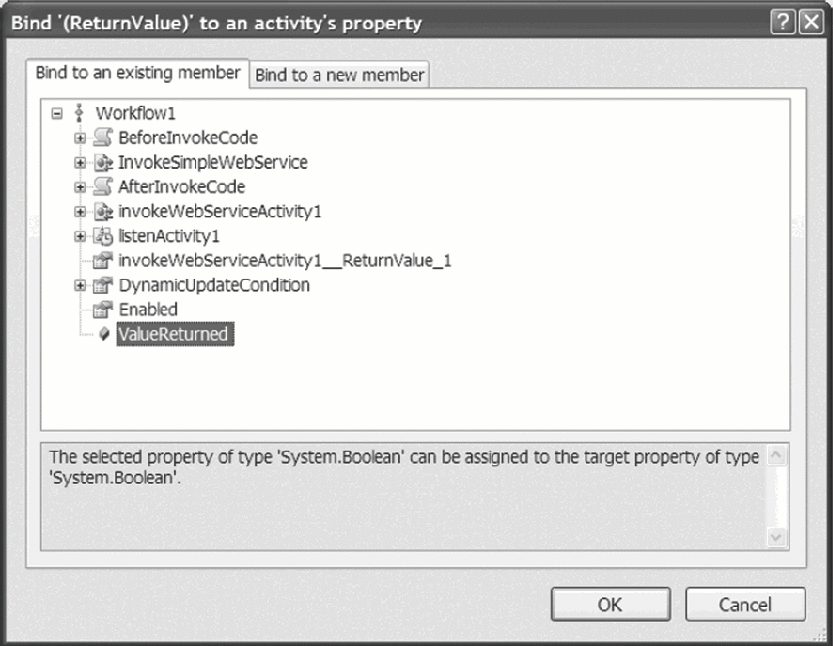The width and height of the screenshot is (833, 646).
Task: Click the DynamicUpdateCondition property icon
Action: click(102, 286)
